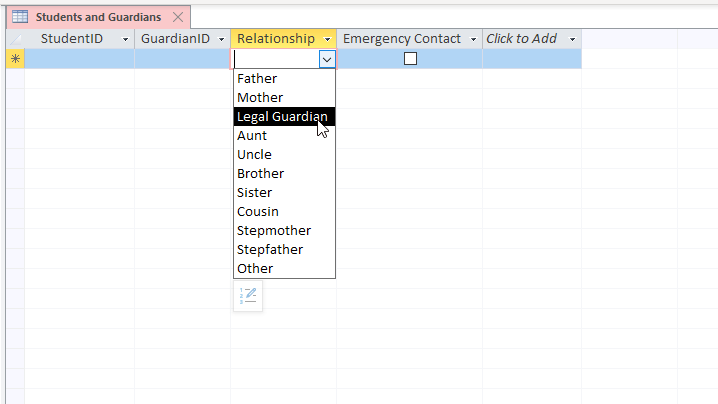Open the StudentID column filter arrow
This screenshot has width=718, height=404.
(125, 39)
